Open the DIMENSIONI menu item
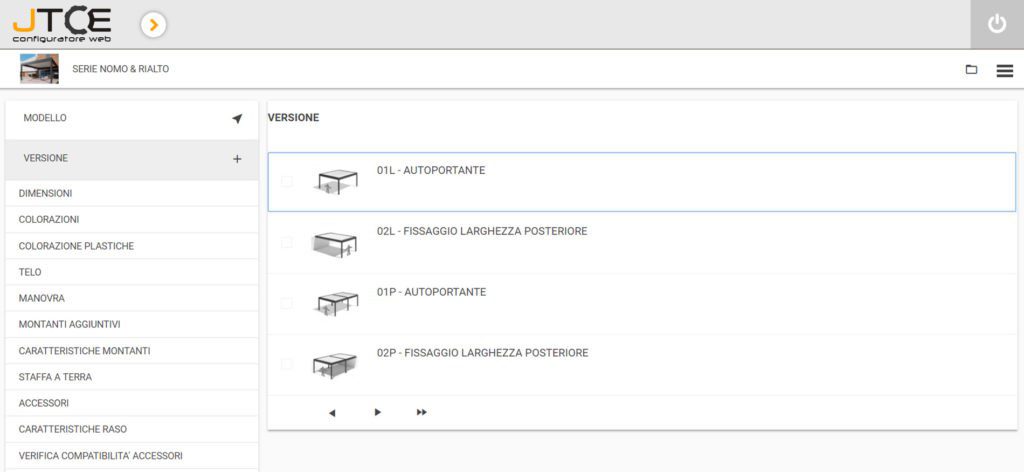The height and width of the screenshot is (472, 1024). tap(45, 193)
